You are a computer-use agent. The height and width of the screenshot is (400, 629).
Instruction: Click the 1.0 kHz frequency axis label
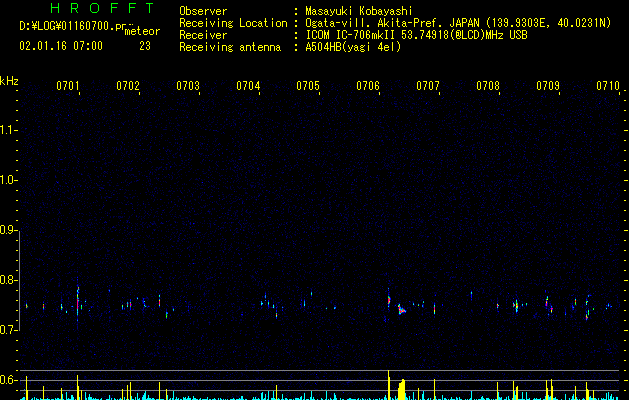[x=8, y=180]
